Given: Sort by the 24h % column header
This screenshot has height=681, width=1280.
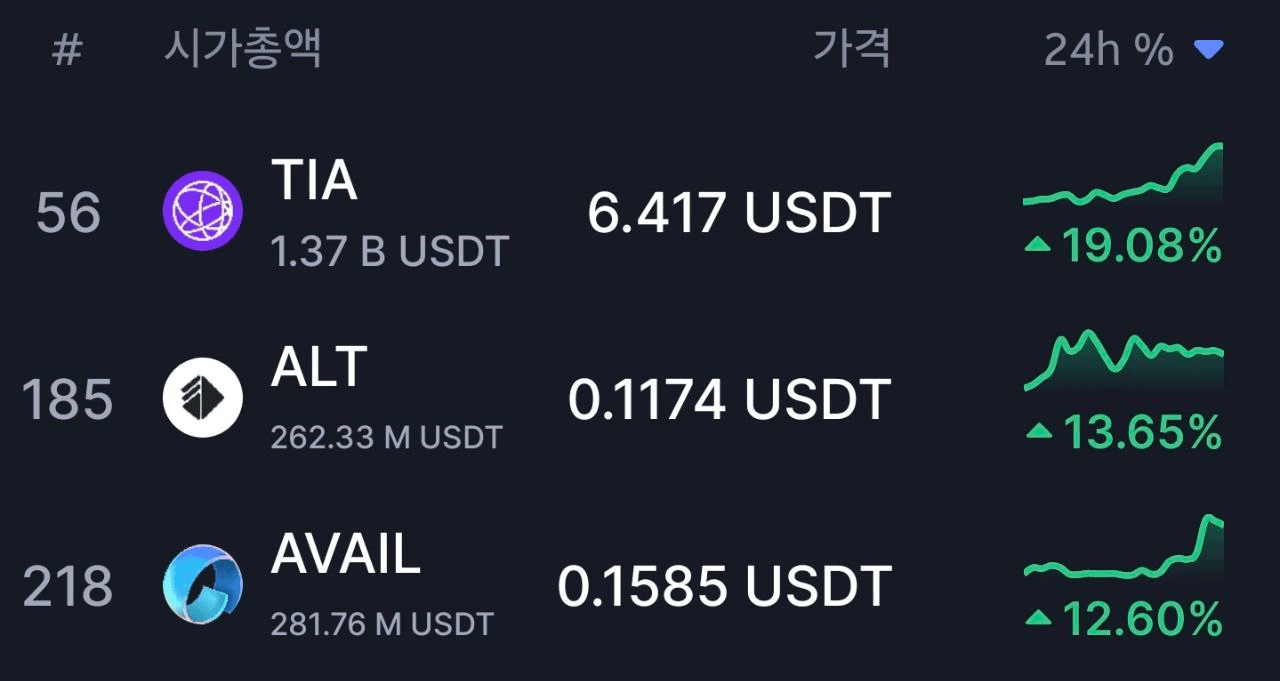Looking at the screenshot, I should coord(1108,49).
